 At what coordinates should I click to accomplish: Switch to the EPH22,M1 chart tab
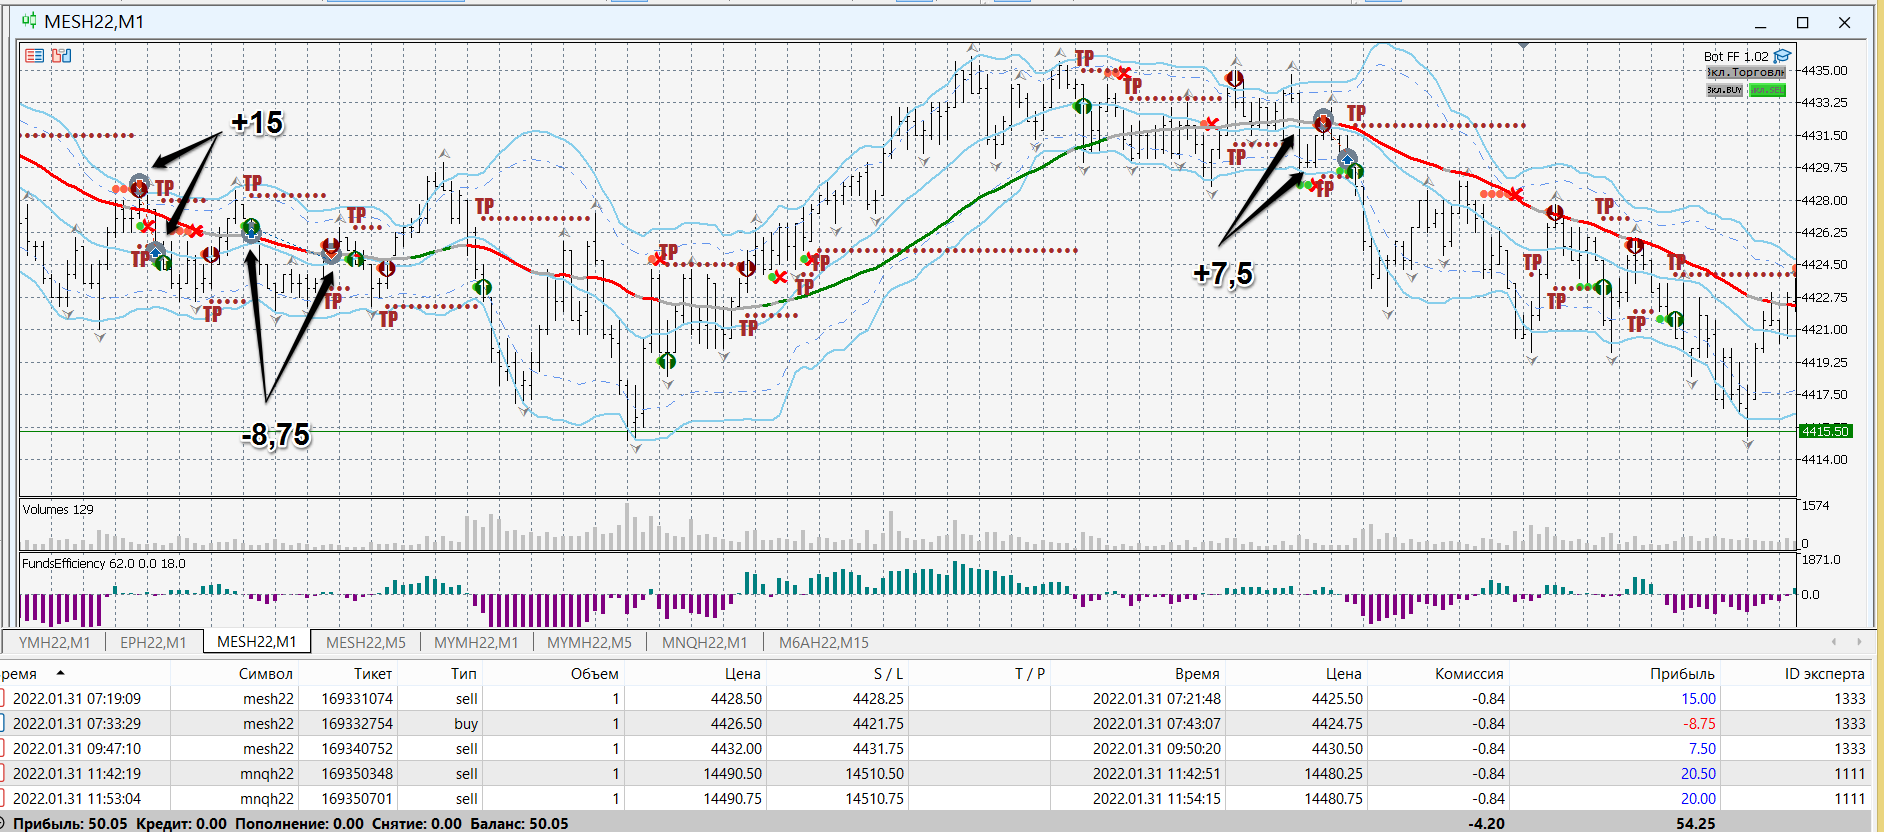[153, 642]
